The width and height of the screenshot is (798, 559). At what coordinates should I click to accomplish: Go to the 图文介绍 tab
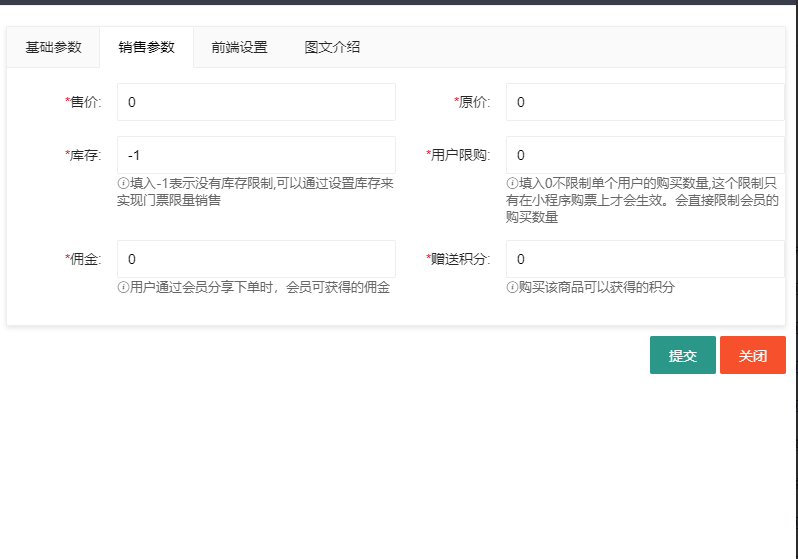click(x=332, y=47)
